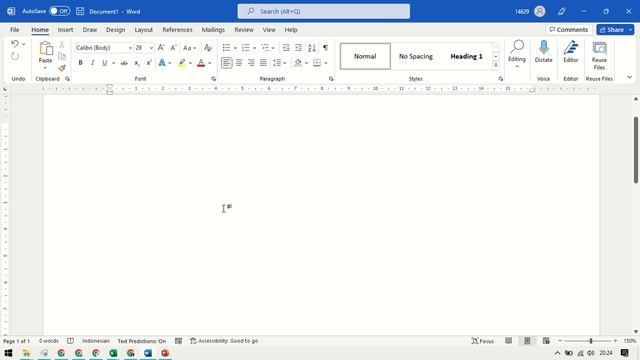Click the Save icon in title bar

(80, 11)
